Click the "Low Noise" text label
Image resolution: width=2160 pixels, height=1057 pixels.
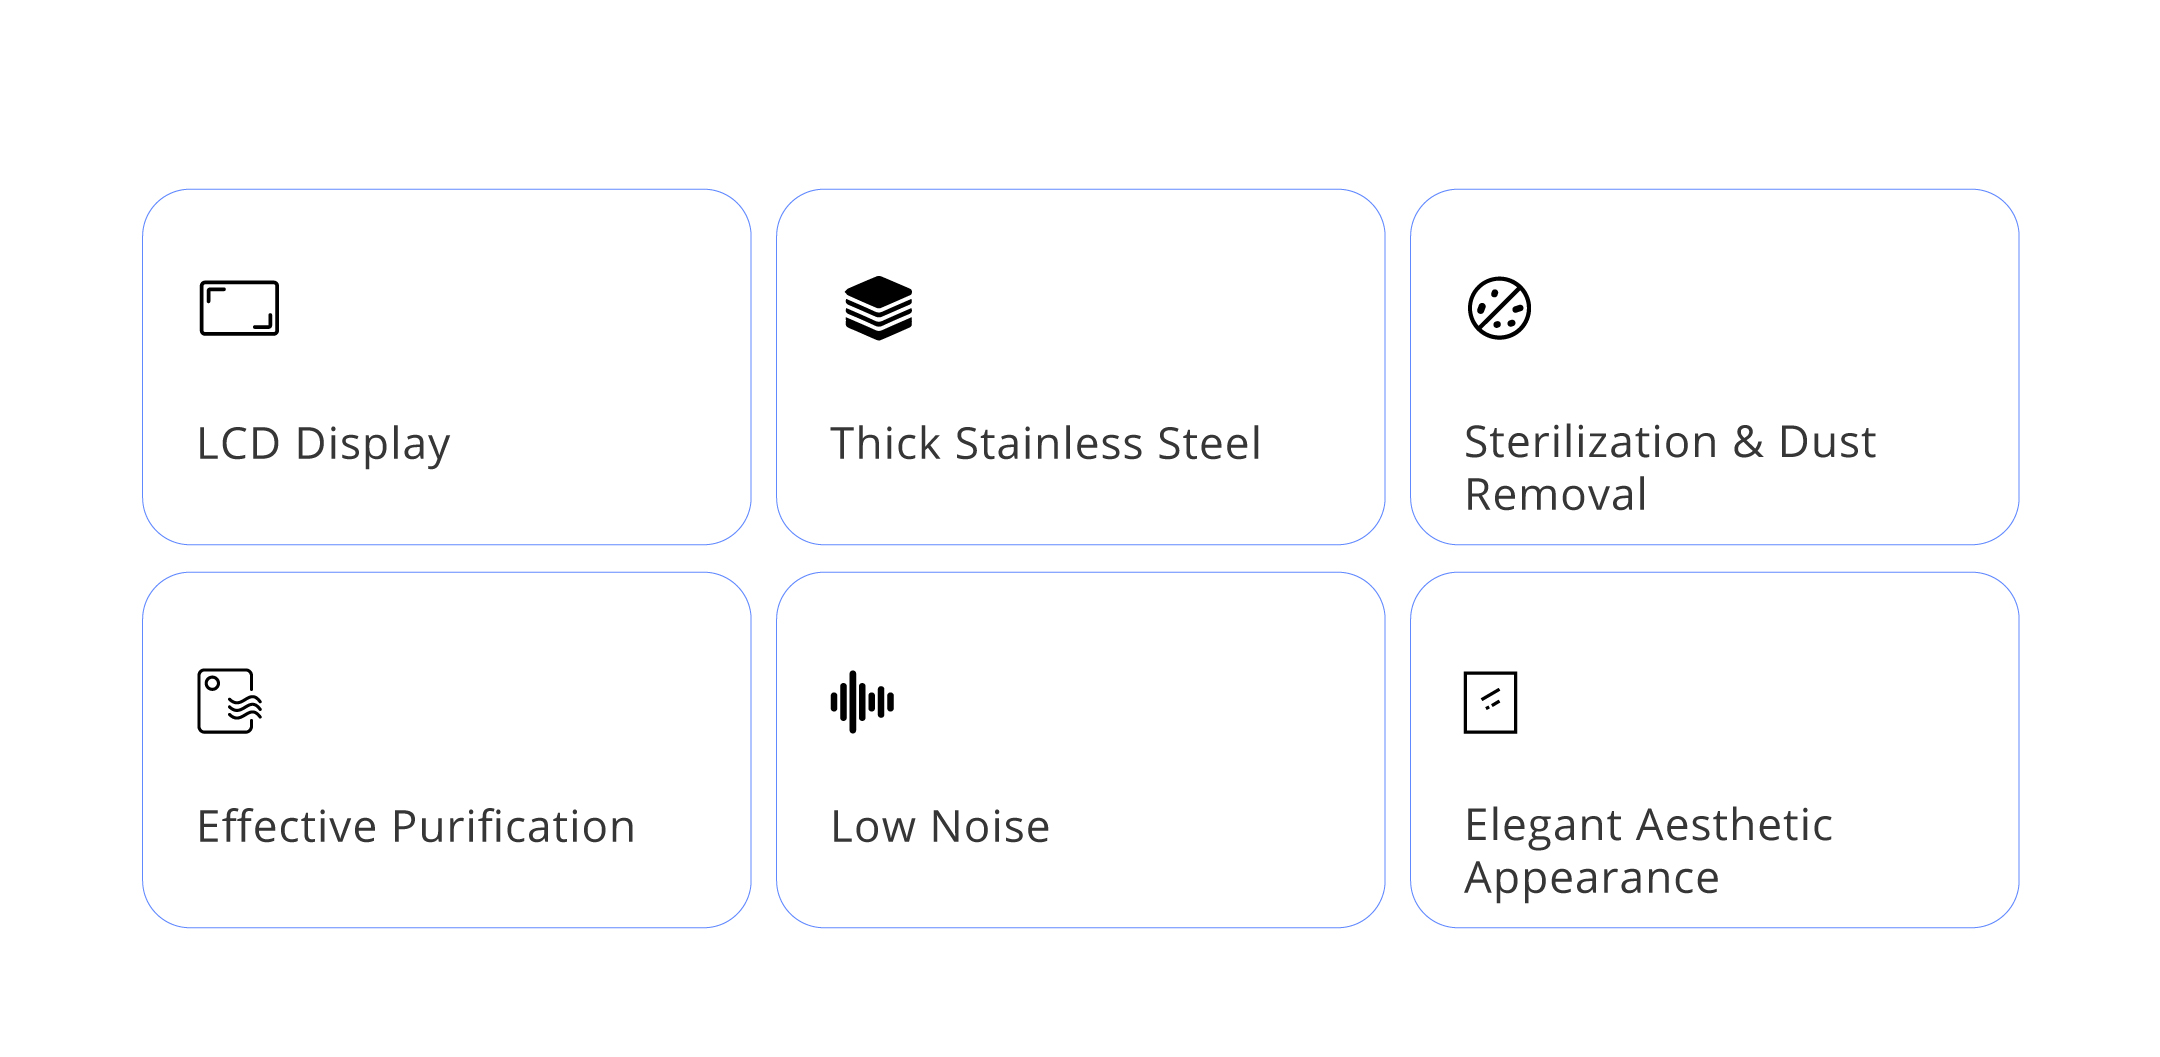(940, 827)
